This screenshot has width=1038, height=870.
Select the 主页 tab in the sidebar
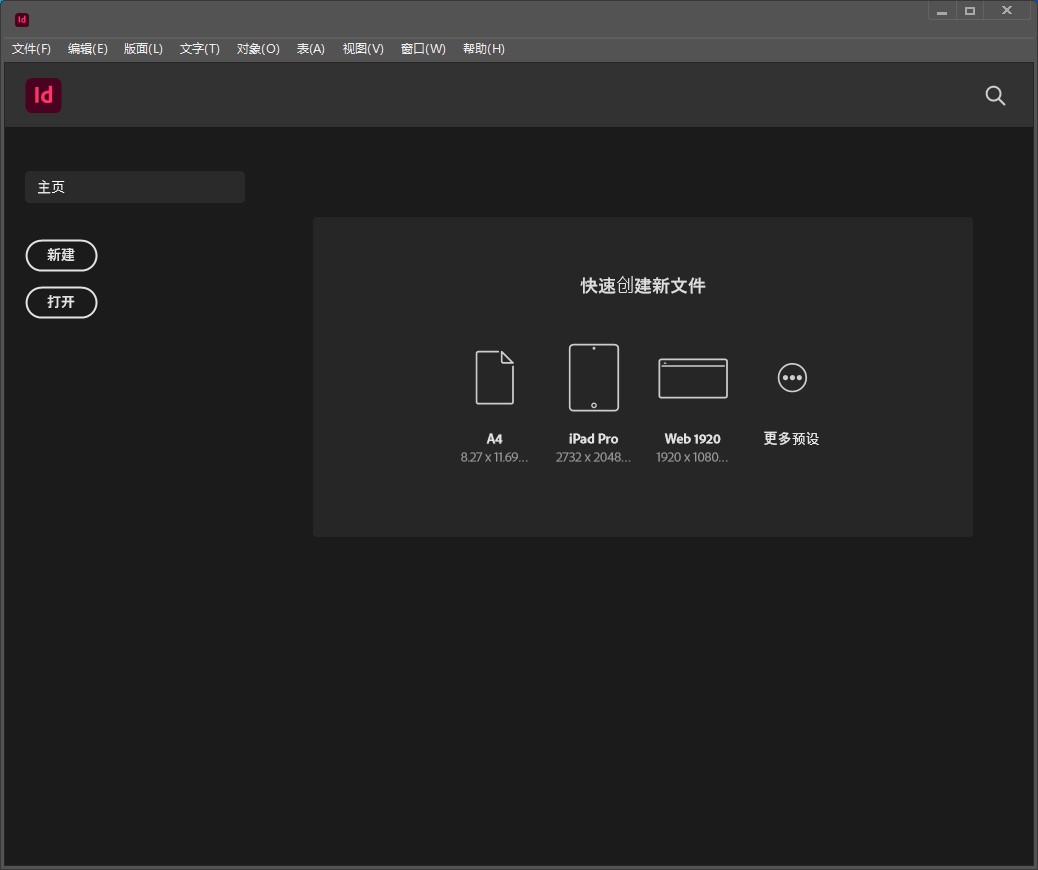point(135,187)
